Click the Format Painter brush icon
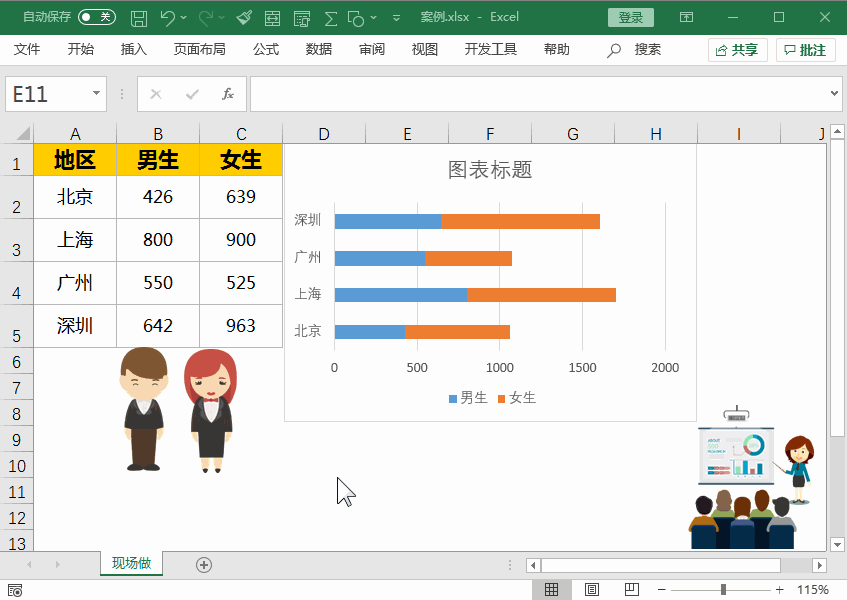Viewport: 847px width, 600px height. (x=244, y=18)
